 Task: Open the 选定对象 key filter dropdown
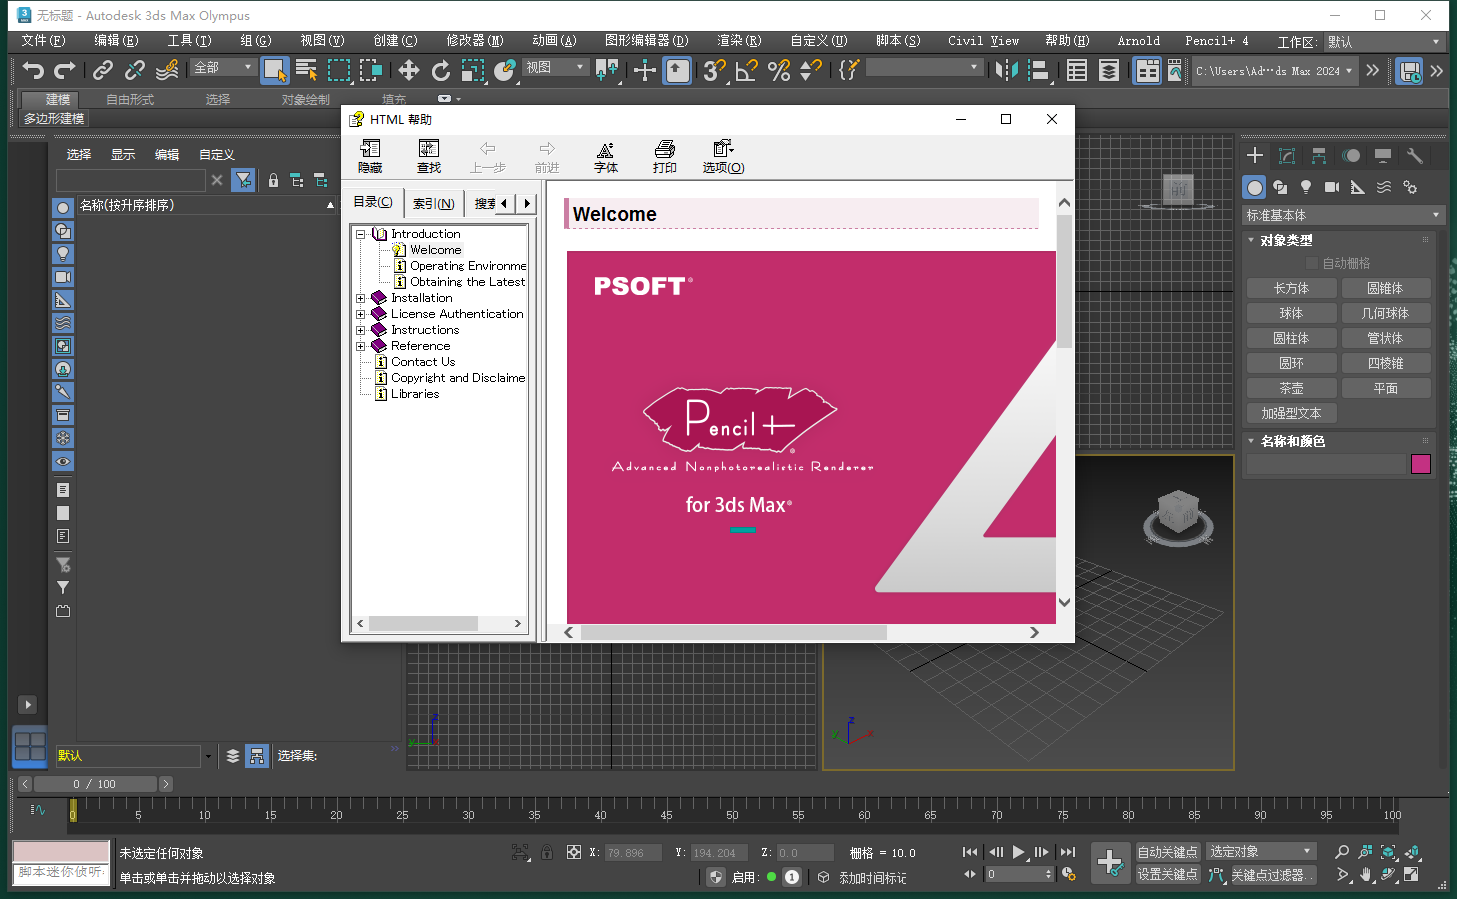[1260, 851]
